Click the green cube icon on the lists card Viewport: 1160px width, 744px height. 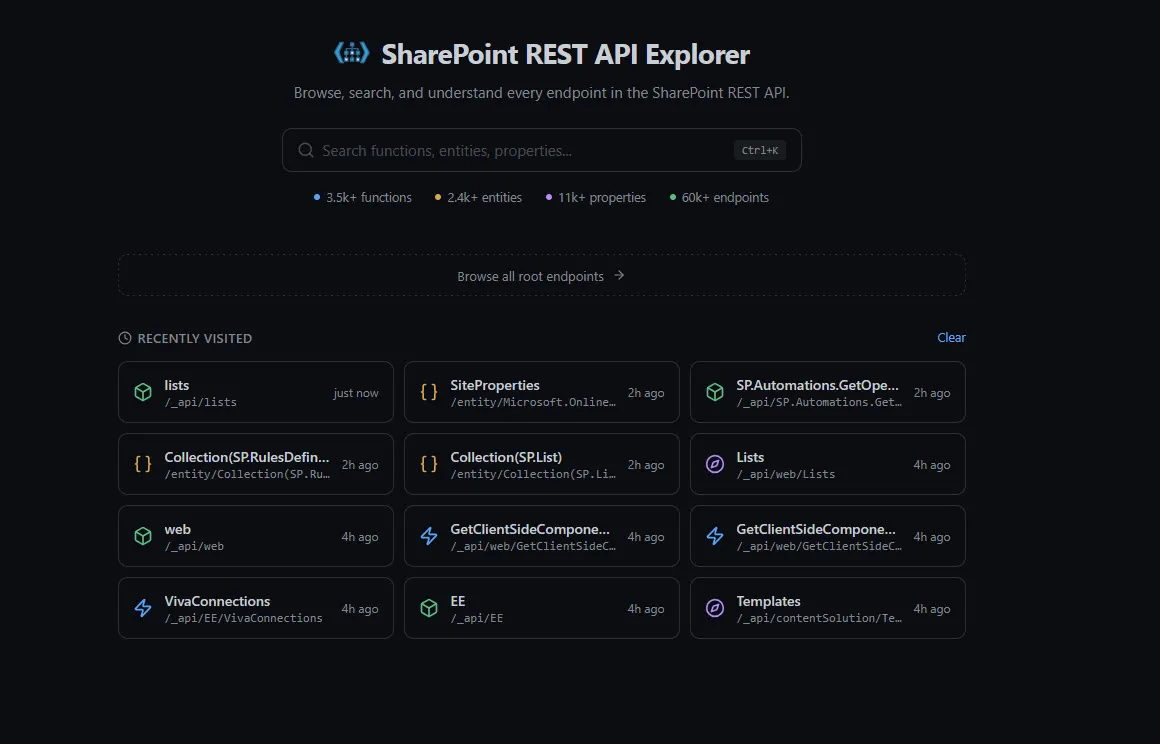(x=143, y=392)
